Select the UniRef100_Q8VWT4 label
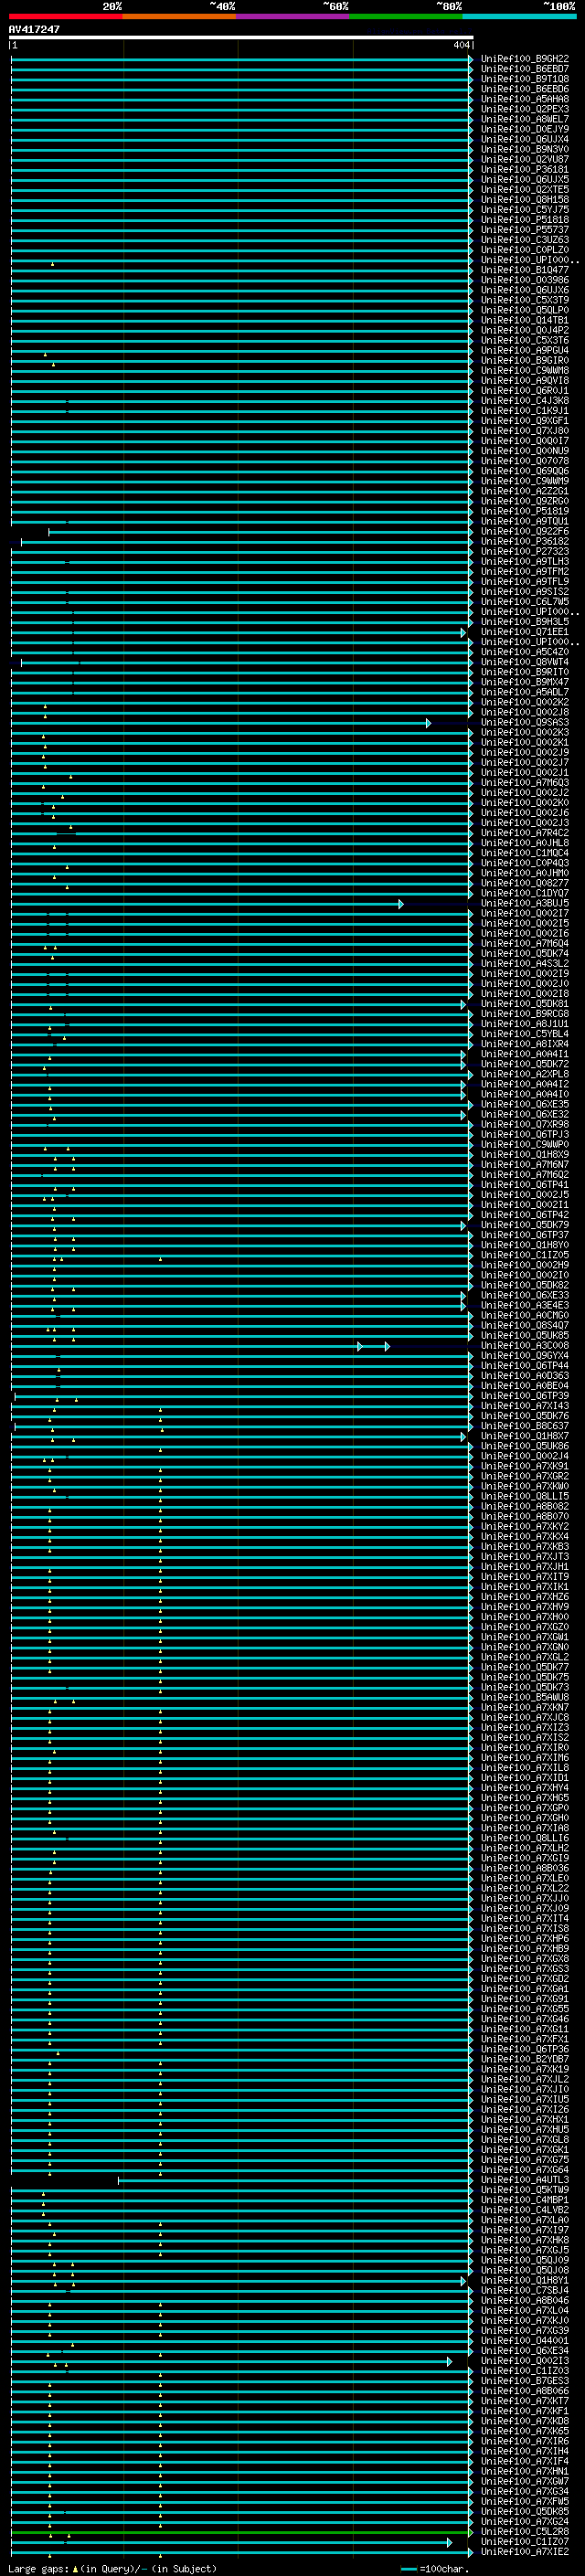The width and height of the screenshot is (585, 2576). tap(525, 662)
